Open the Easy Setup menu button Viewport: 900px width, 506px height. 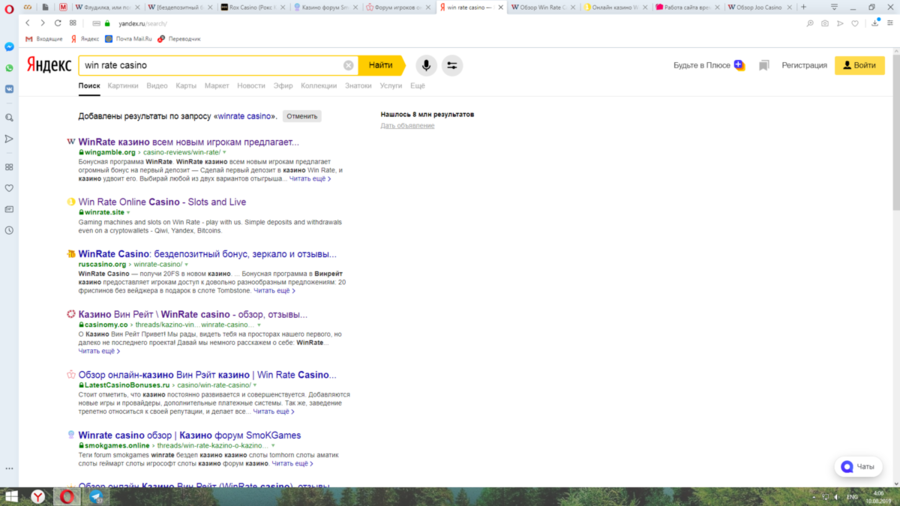[x=890, y=24]
